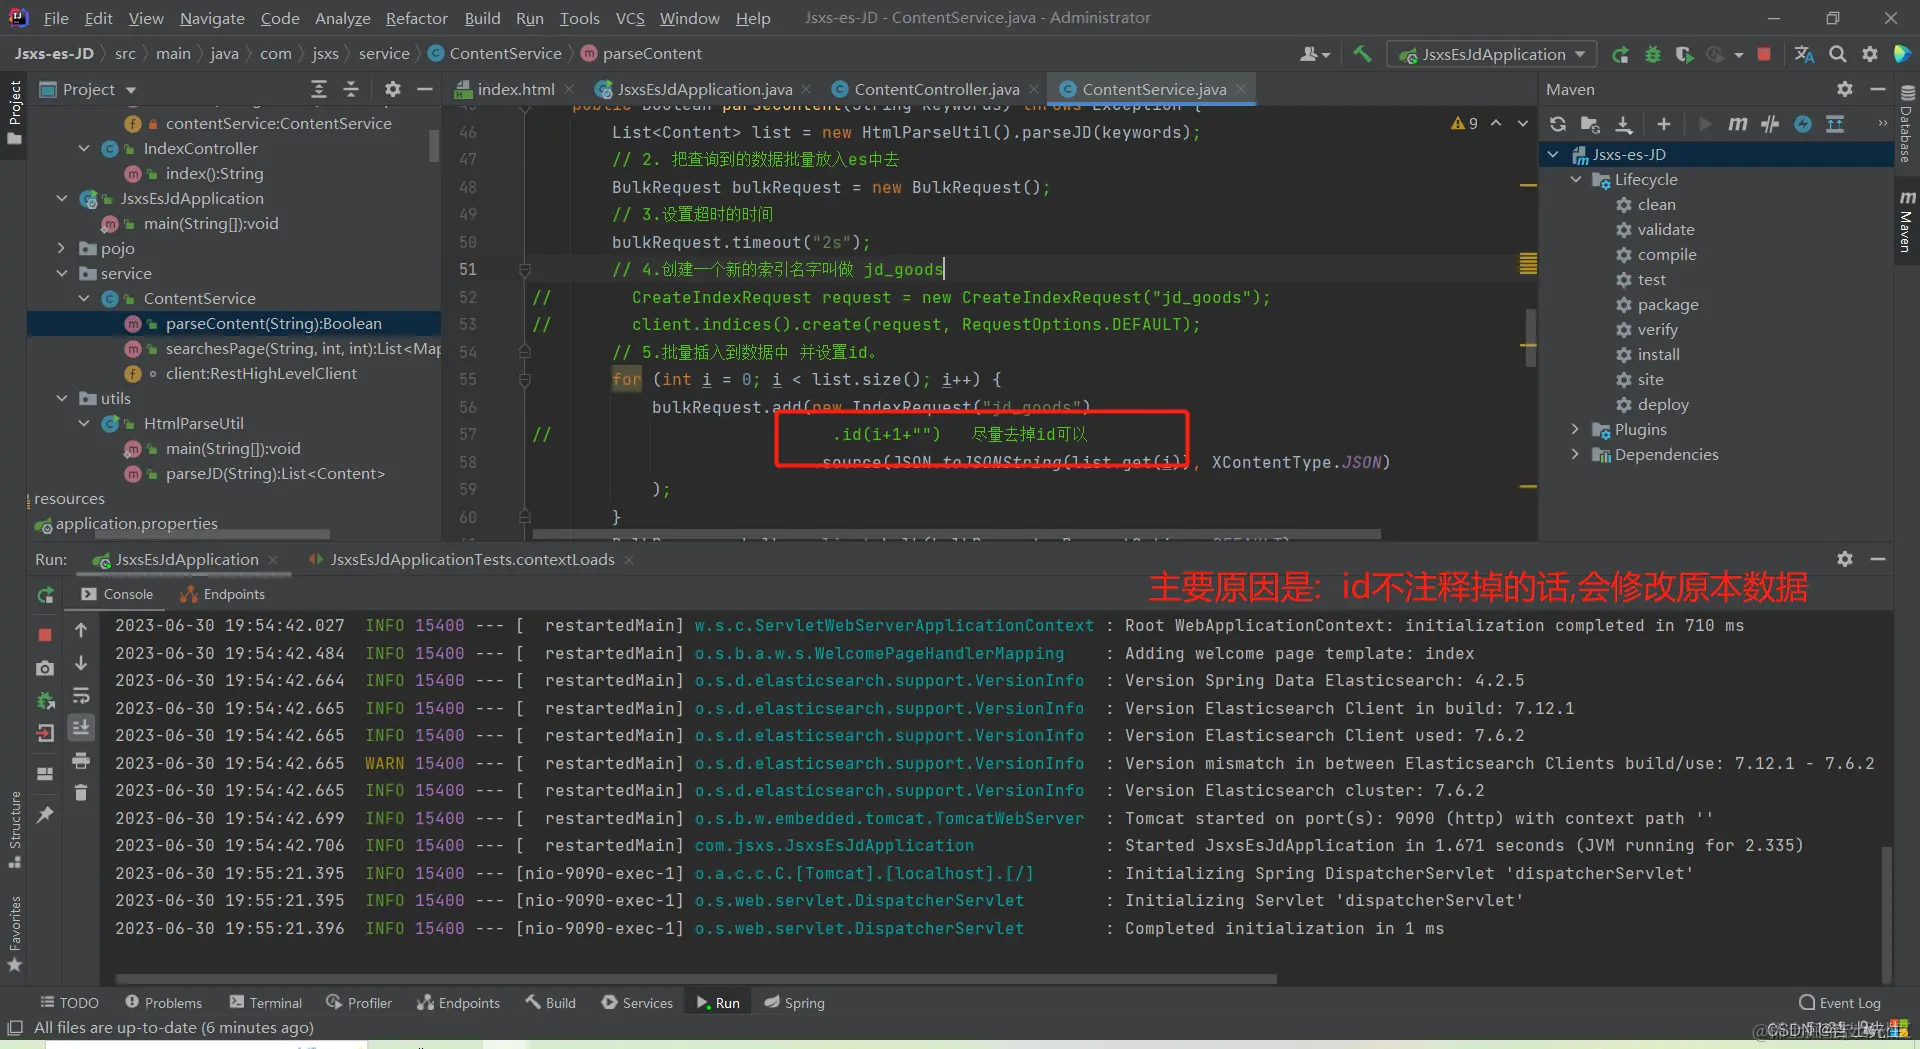Open IDE settings gear in main toolbar
The image size is (1920, 1049).
click(1870, 54)
